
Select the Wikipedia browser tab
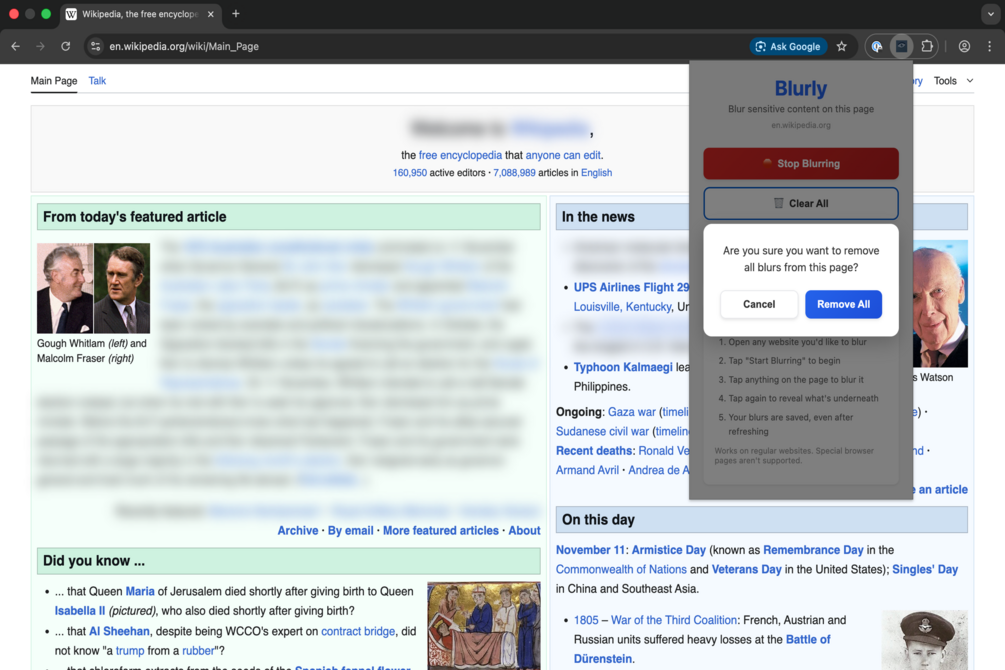140,14
